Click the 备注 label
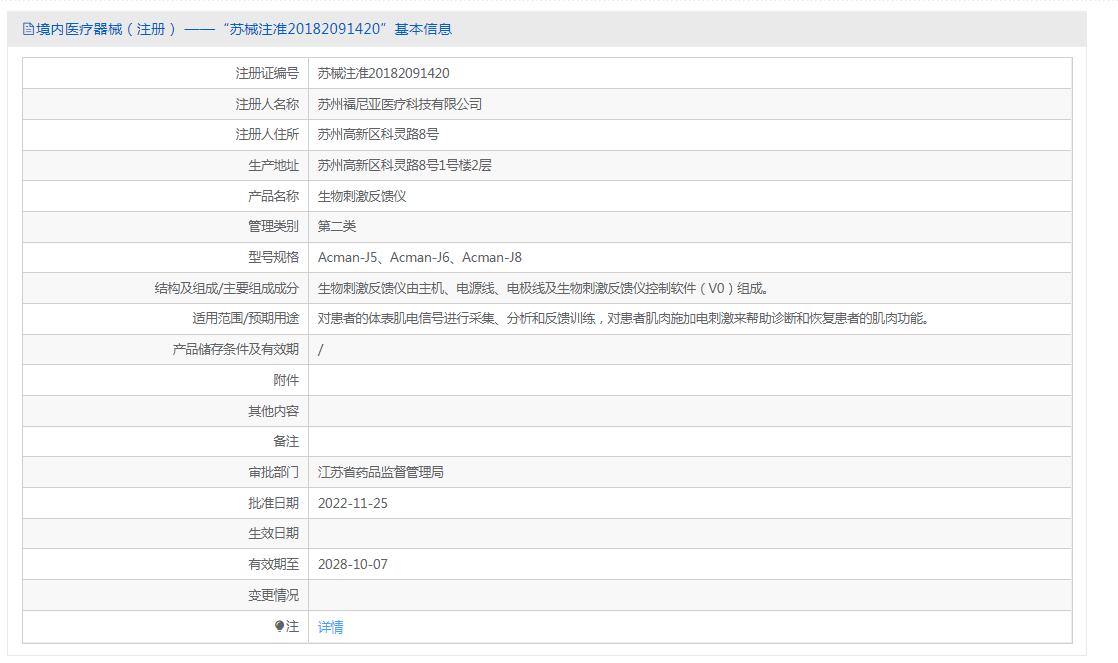 click(x=287, y=441)
